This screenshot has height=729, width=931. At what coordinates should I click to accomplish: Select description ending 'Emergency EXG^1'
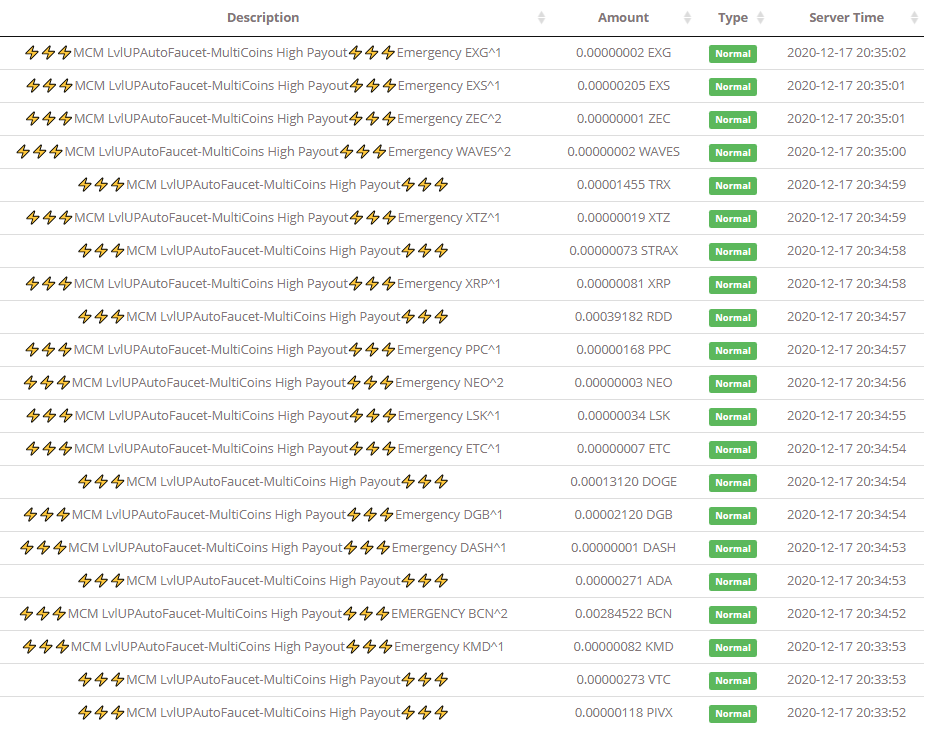(x=263, y=53)
